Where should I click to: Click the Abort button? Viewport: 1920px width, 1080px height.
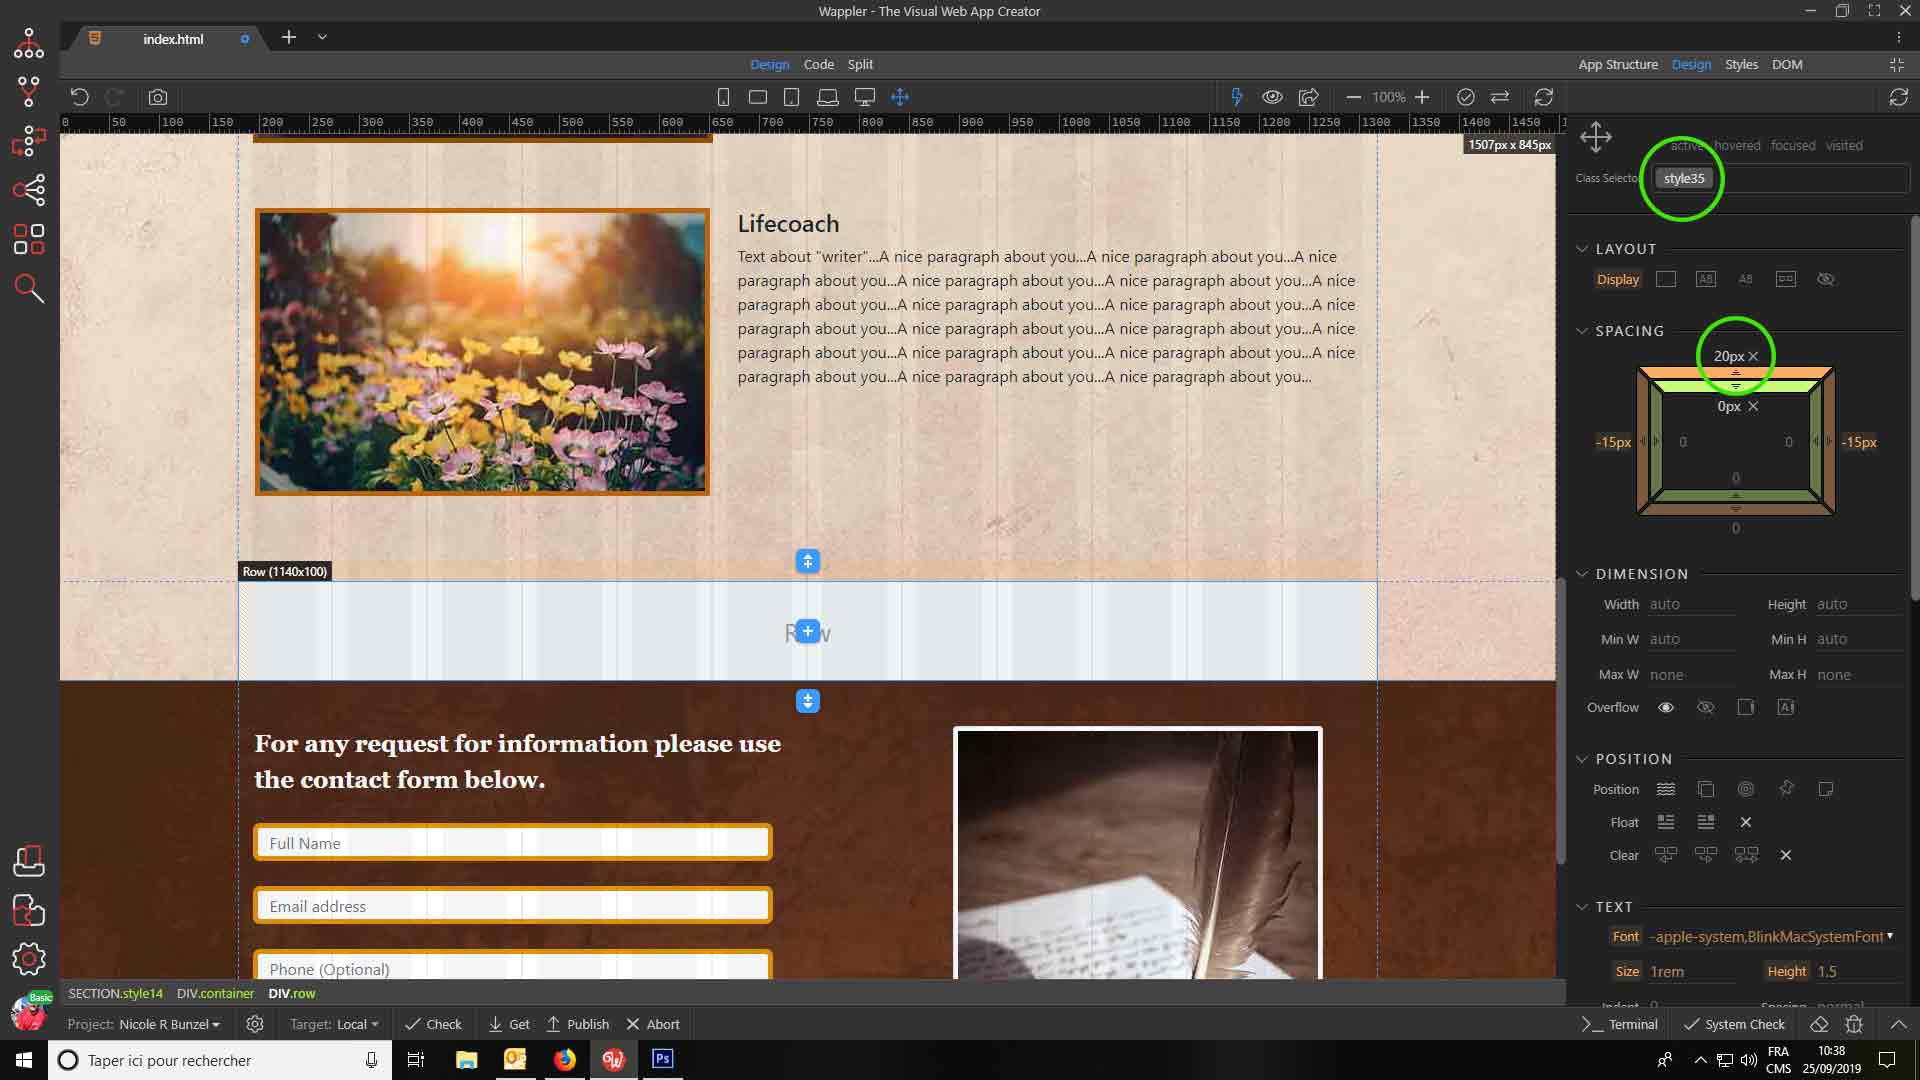[653, 1024]
